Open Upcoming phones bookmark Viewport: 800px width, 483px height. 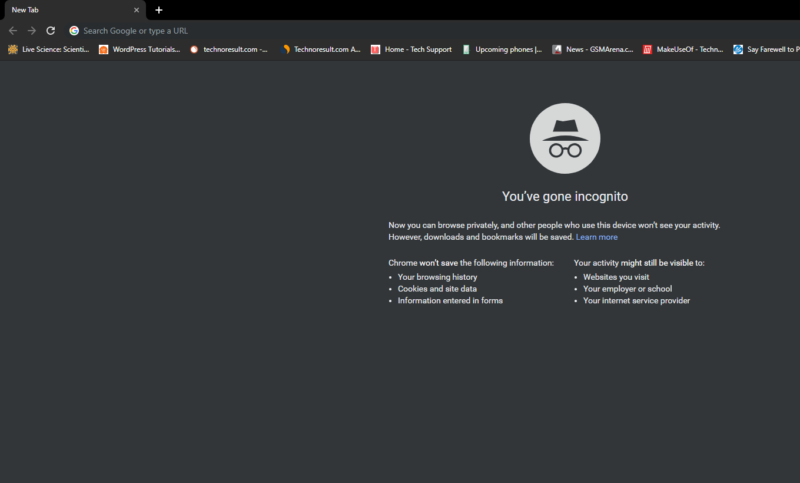coord(502,49)
